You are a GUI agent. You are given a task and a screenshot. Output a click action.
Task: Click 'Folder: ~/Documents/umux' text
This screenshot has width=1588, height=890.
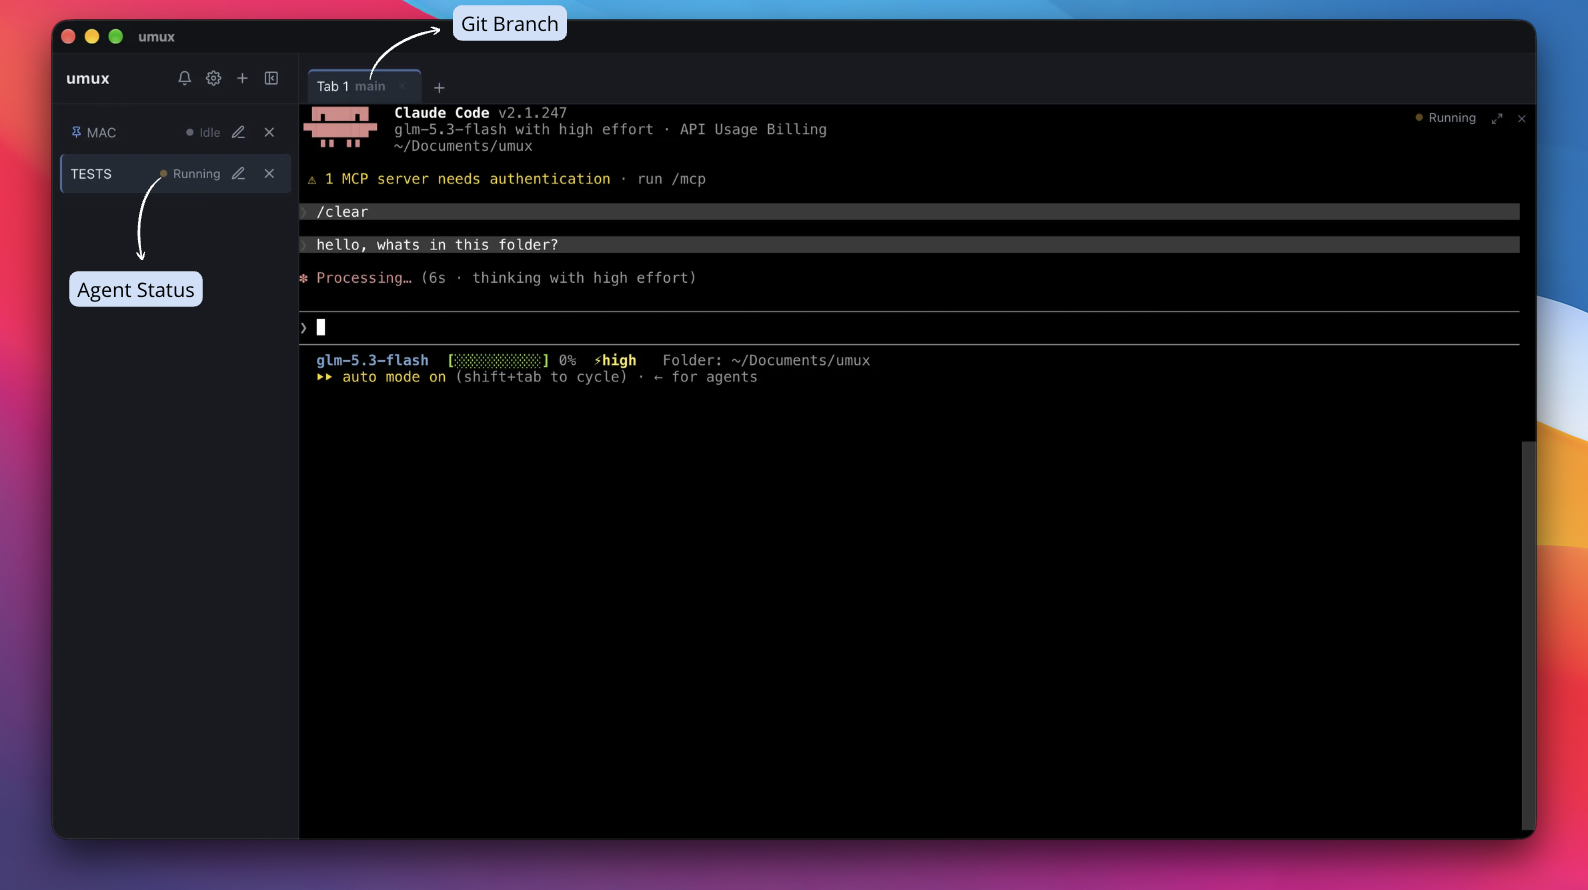pos(766,360)
